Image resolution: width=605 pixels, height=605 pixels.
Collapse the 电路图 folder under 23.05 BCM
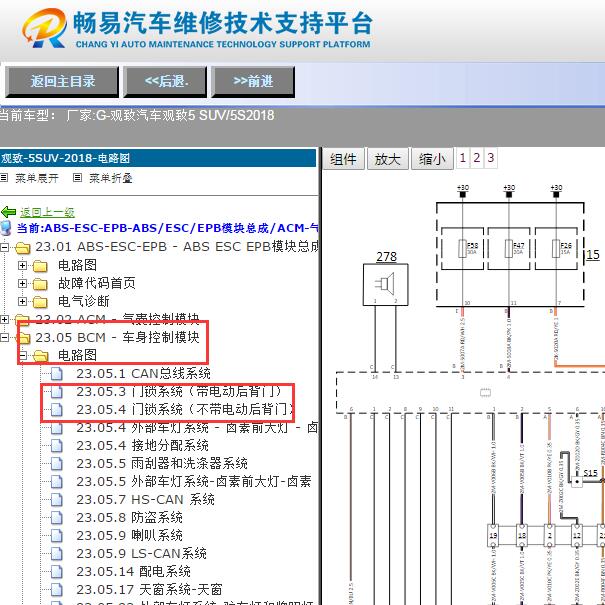(x=22, y=355)
